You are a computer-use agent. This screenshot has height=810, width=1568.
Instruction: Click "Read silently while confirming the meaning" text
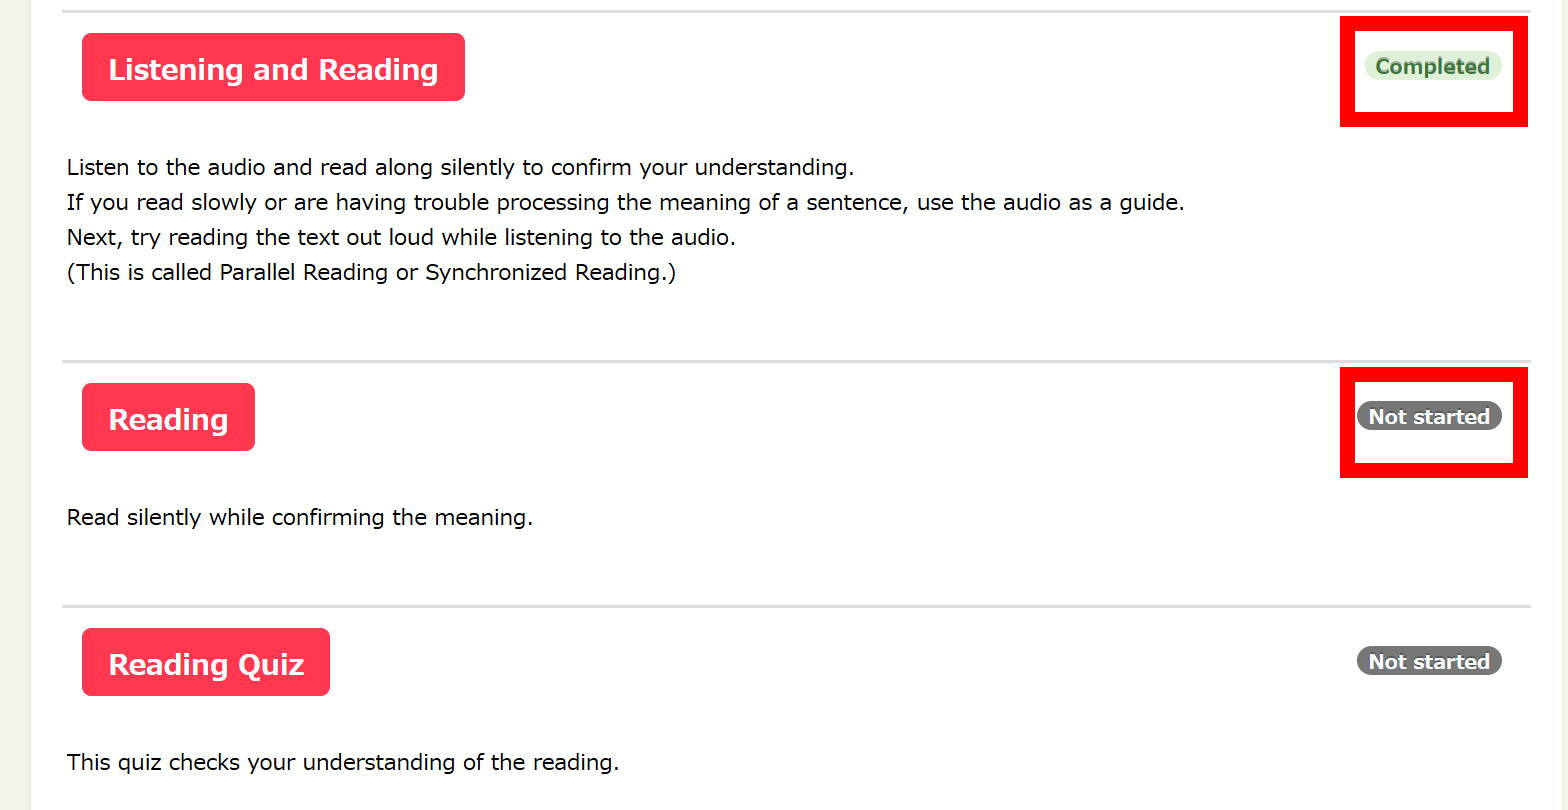299,517
